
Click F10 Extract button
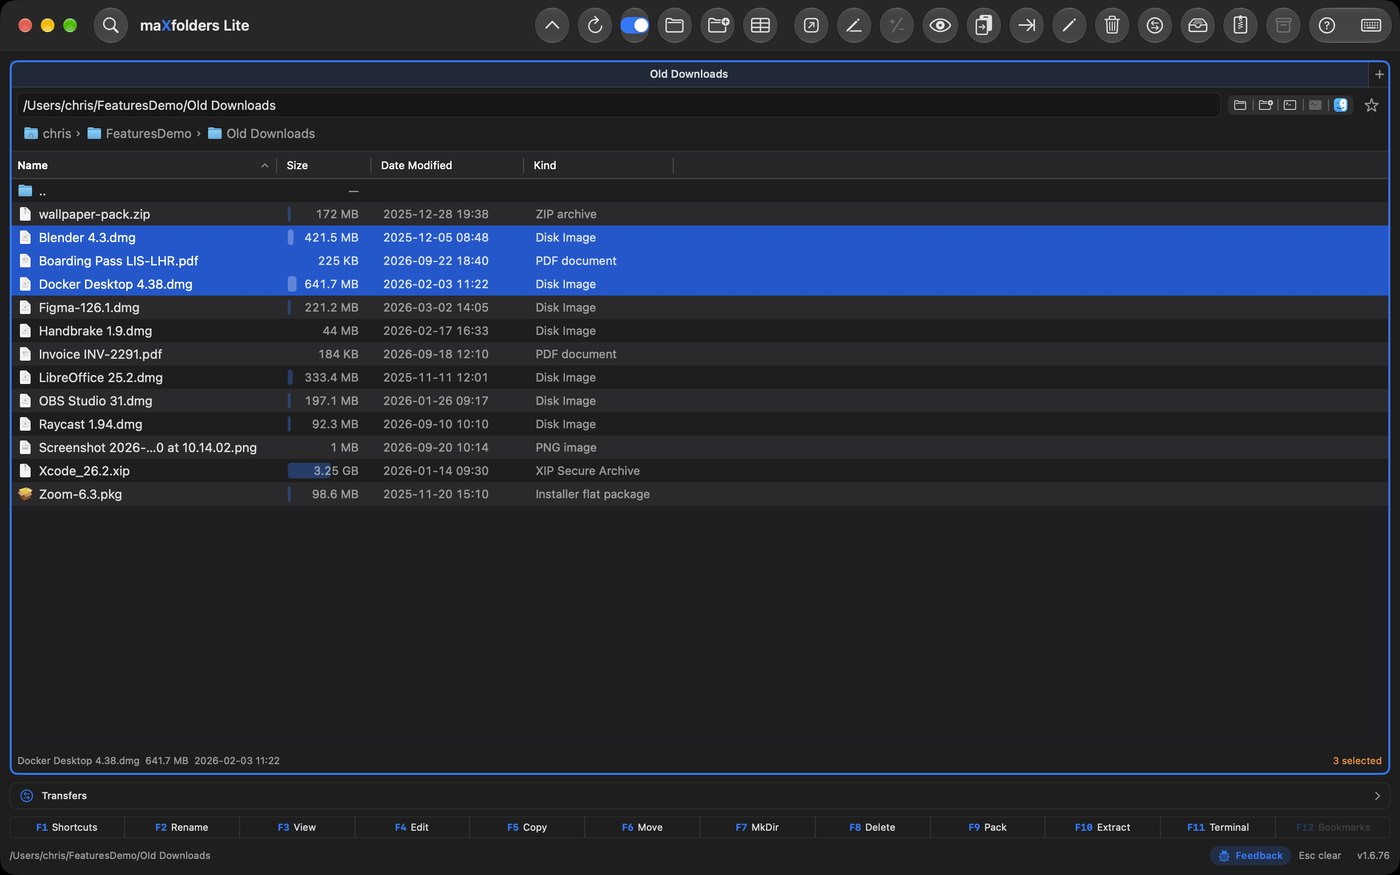tap(1102, 827)
